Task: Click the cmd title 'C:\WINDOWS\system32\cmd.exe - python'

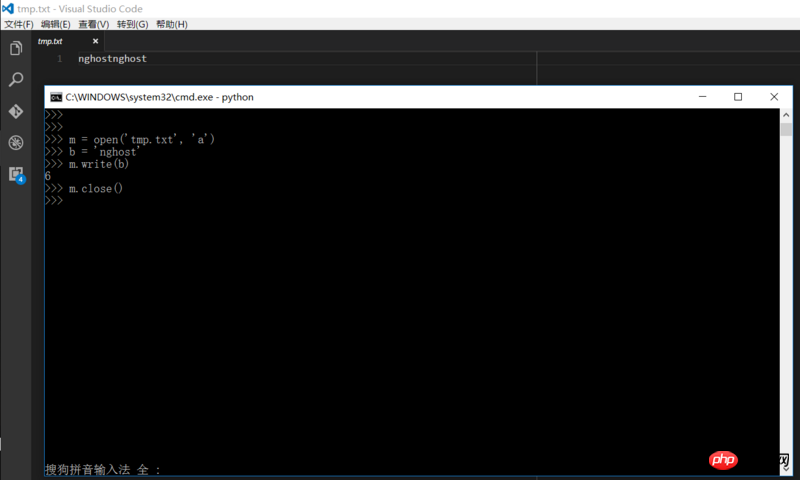Action: tap(159, 97)
